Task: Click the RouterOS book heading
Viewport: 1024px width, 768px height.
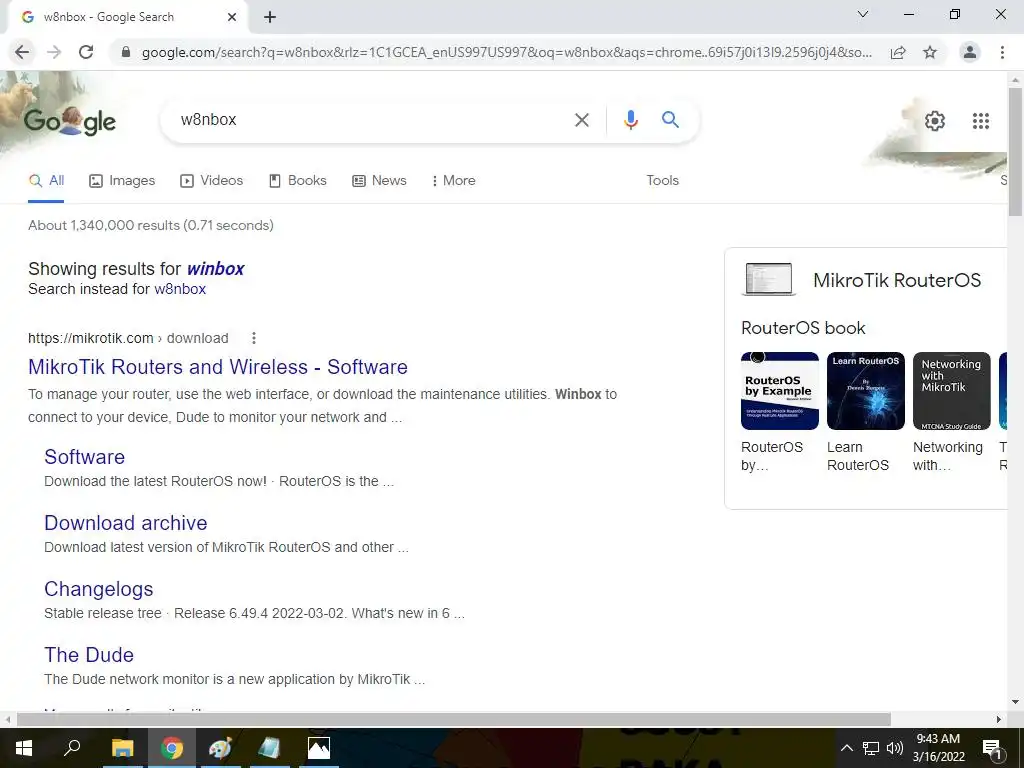Action: [x=803, y=328]
